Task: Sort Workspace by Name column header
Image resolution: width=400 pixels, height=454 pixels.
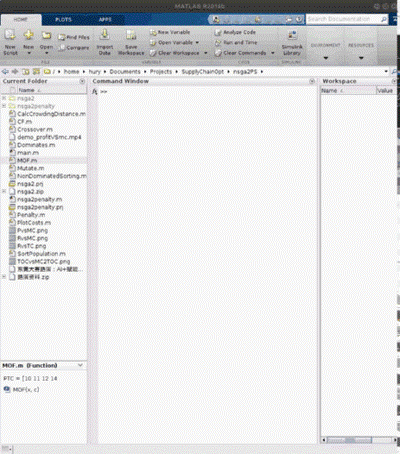Action: pos(348,90)
